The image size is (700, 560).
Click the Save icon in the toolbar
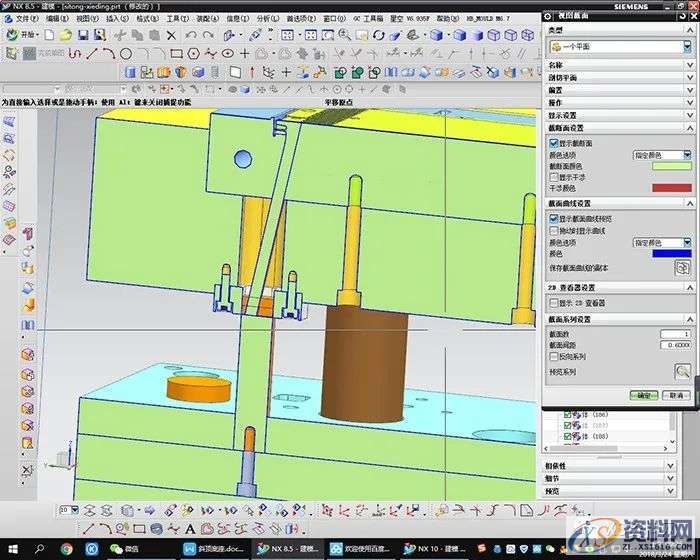83,35
